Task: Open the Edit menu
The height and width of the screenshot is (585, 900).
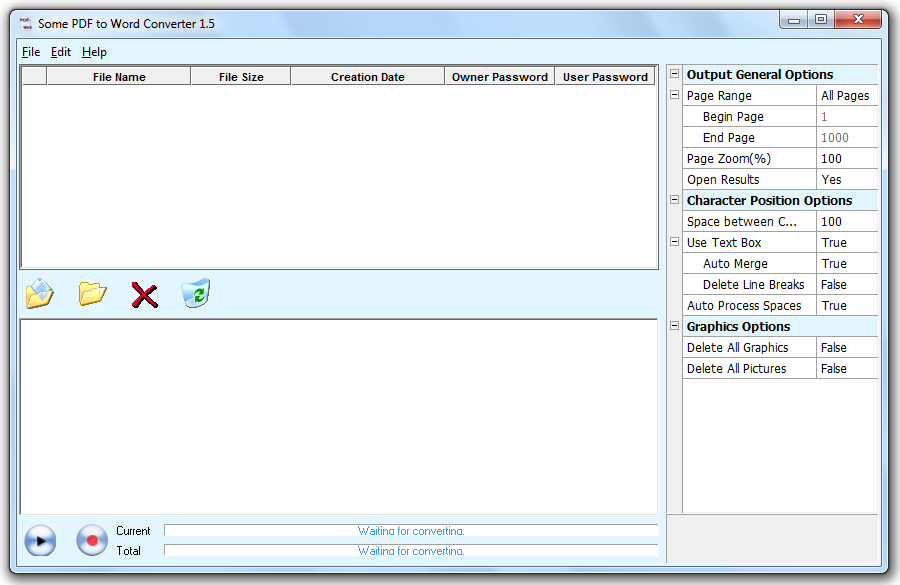Action: (61, 52)
